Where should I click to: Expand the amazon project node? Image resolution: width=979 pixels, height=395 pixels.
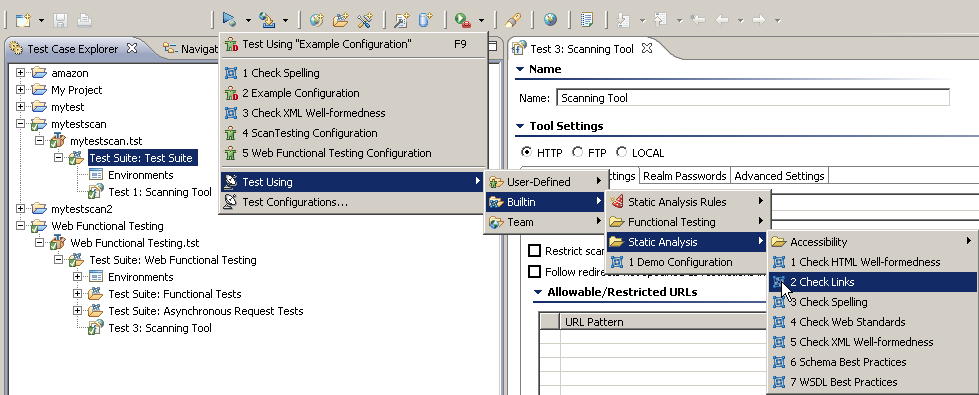coord(21,73)
